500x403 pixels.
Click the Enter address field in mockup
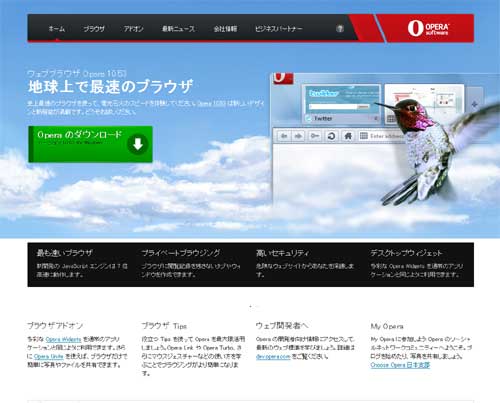point(382,136)
